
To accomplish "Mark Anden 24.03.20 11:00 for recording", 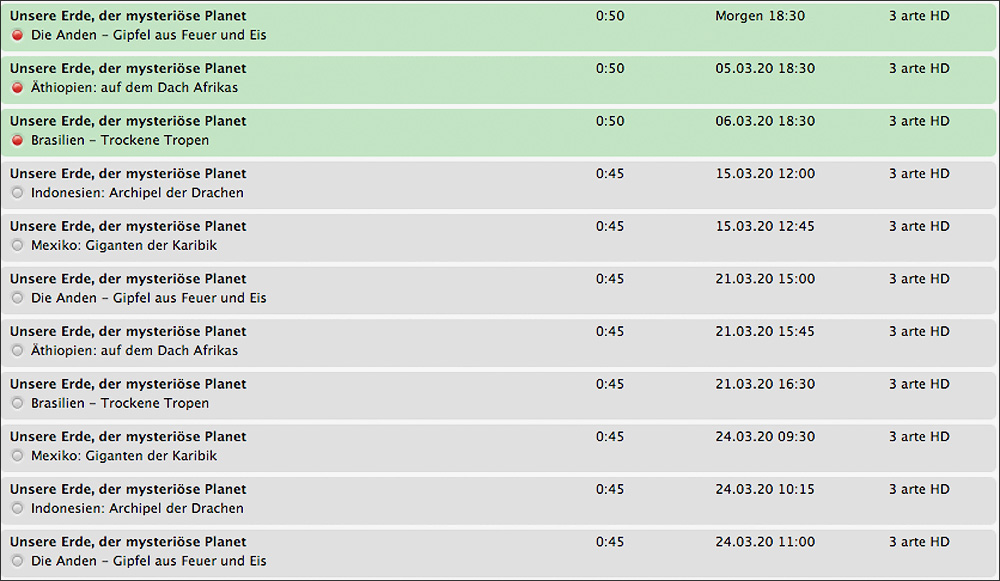I will pyautogui.click(x=18, y=561).
